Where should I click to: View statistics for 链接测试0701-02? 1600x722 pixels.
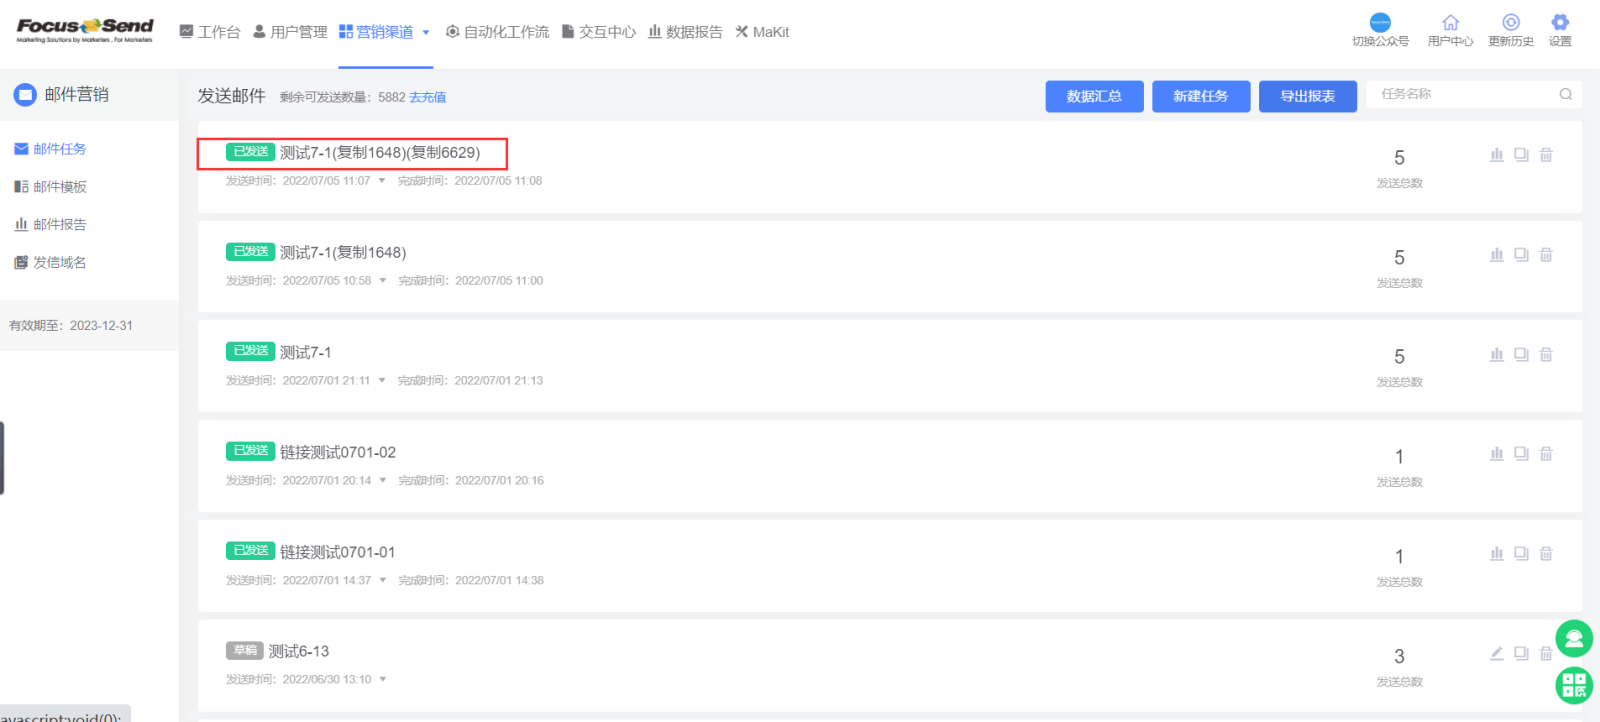point(1497,454)
